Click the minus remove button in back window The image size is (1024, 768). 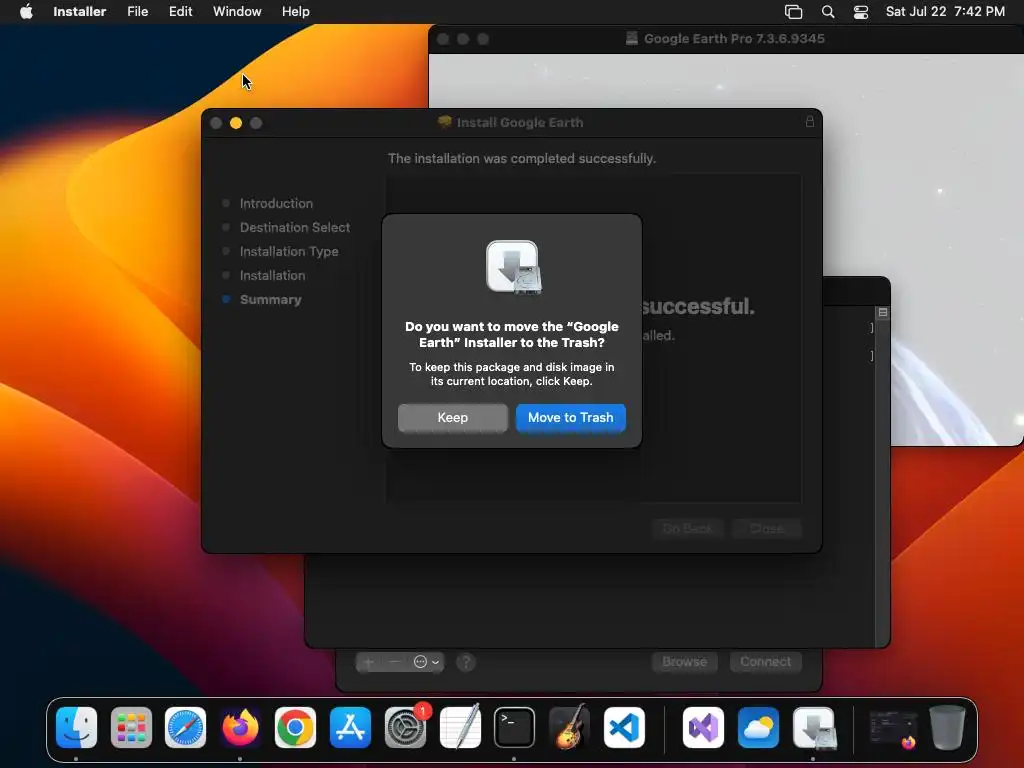tap(394, 662)
